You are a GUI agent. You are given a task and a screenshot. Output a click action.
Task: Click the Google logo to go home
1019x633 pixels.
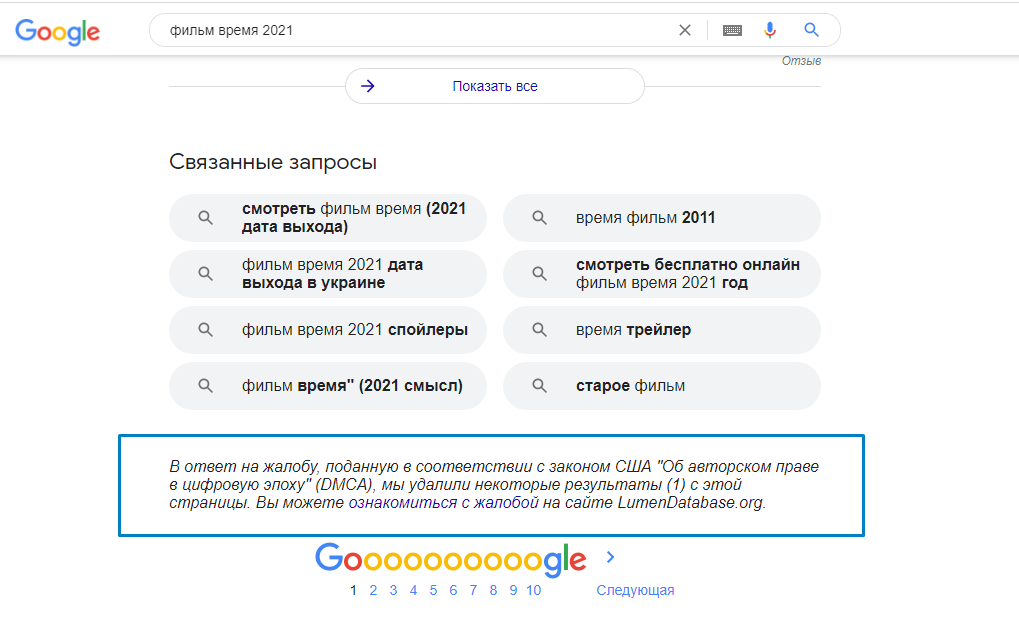pos(57,32)
